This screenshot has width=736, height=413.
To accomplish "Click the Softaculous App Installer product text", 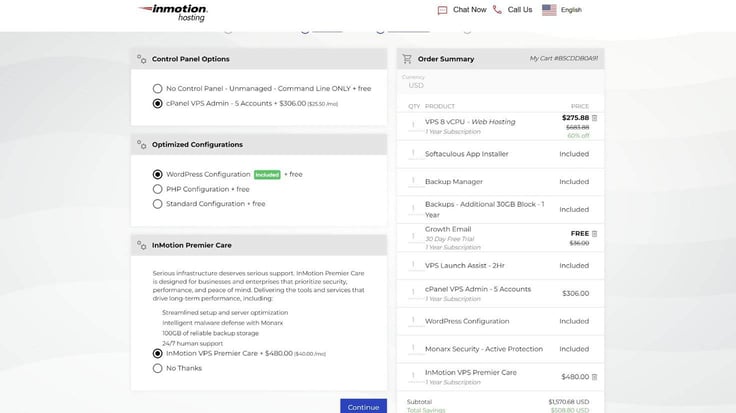I will click(x=467, y=154).
